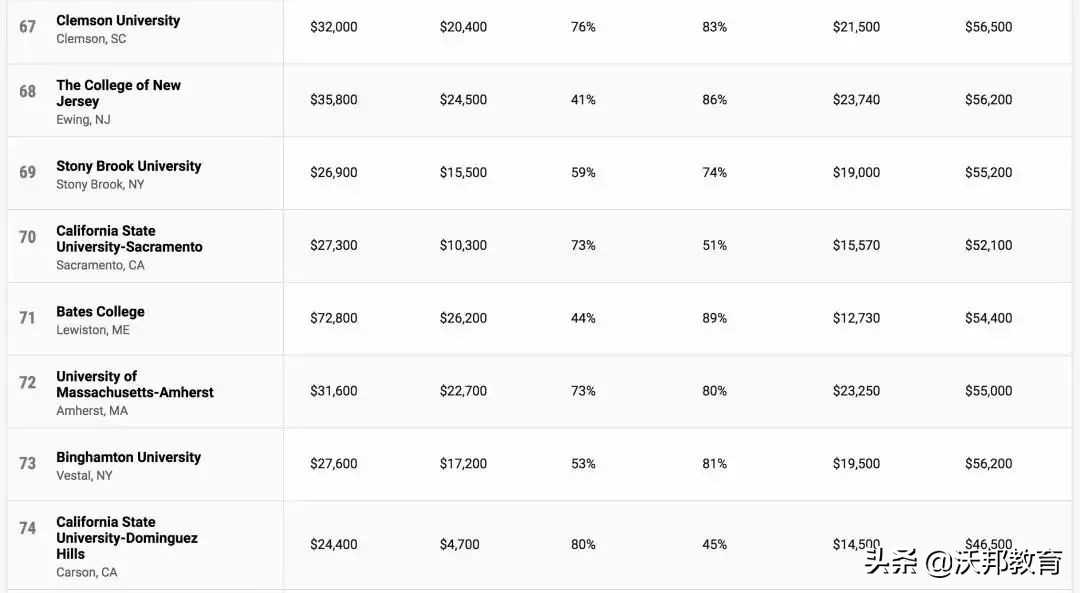Click The College of New Jersey name
Viewport: 1080px width, 593px height.
pyautogui.click(x=118, y=93)
